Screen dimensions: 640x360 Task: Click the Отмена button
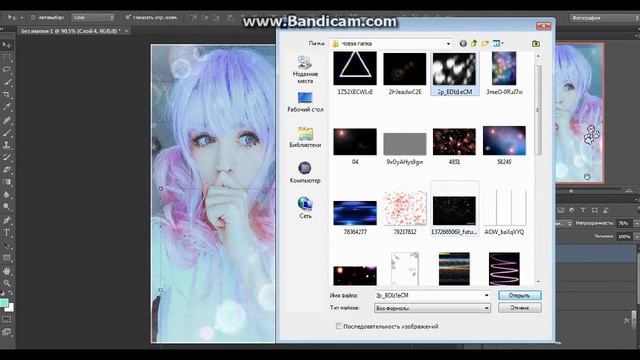520,308
